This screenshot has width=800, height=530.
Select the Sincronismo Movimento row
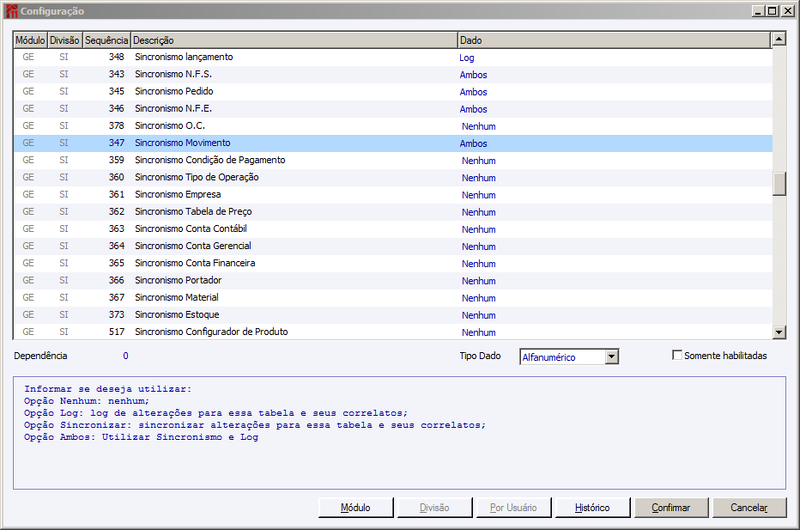(393, 143)
